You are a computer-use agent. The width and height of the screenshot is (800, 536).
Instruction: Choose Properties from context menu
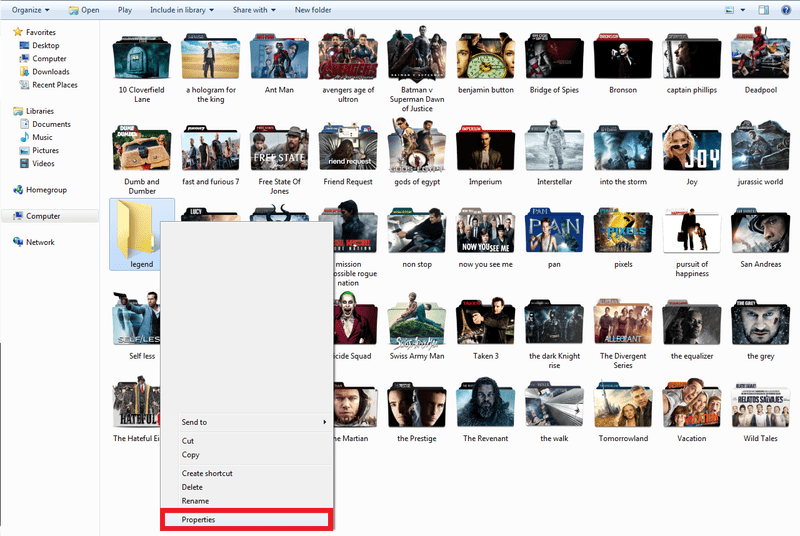pos(247,520)
